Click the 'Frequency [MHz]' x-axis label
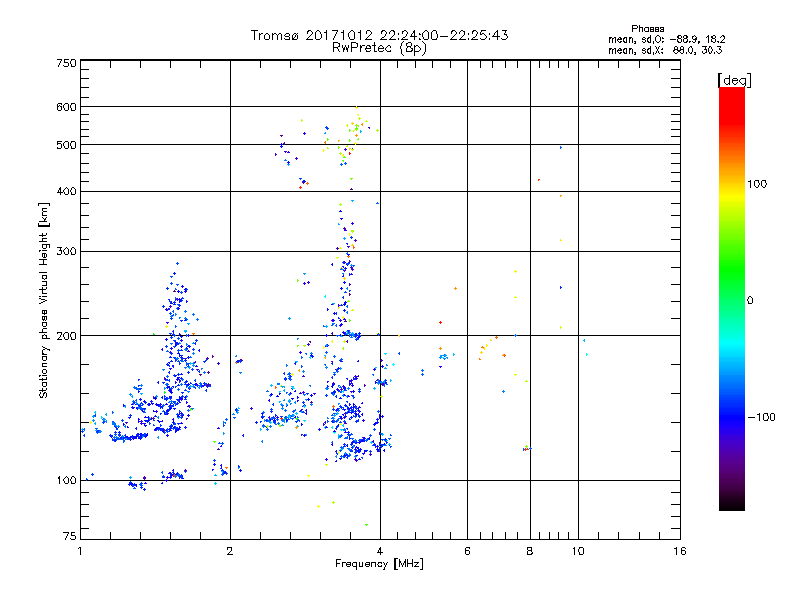Image resolution: width=800 pixels, height=600 pixels. 379,564
